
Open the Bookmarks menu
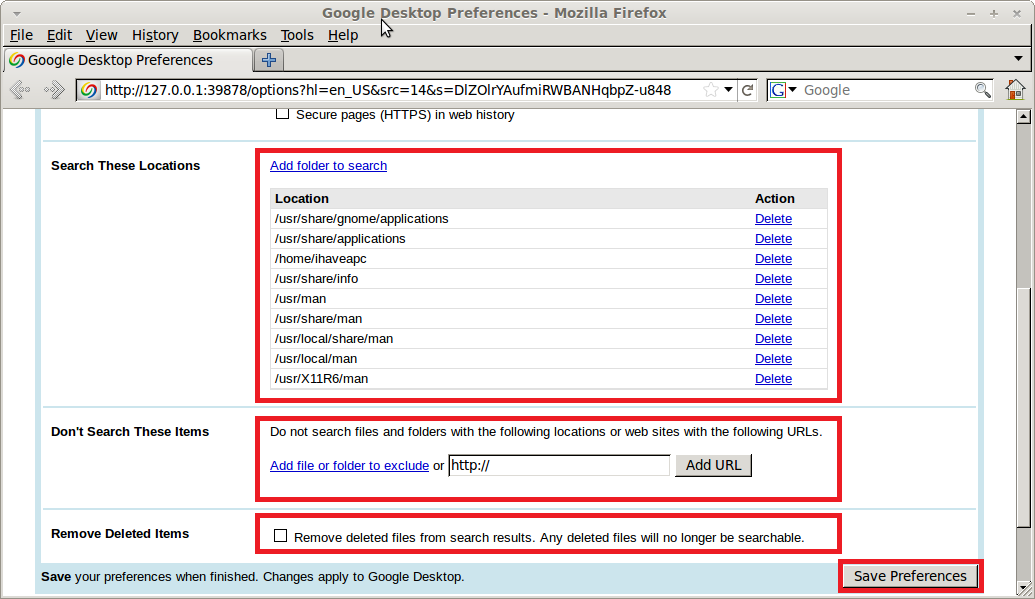click(230, 35)
